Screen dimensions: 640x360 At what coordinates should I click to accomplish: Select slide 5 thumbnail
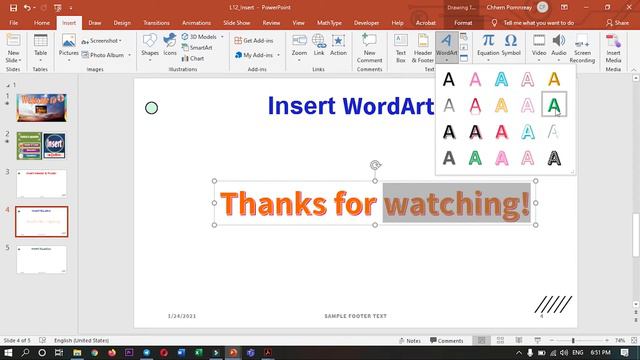(x=41, y=259)
